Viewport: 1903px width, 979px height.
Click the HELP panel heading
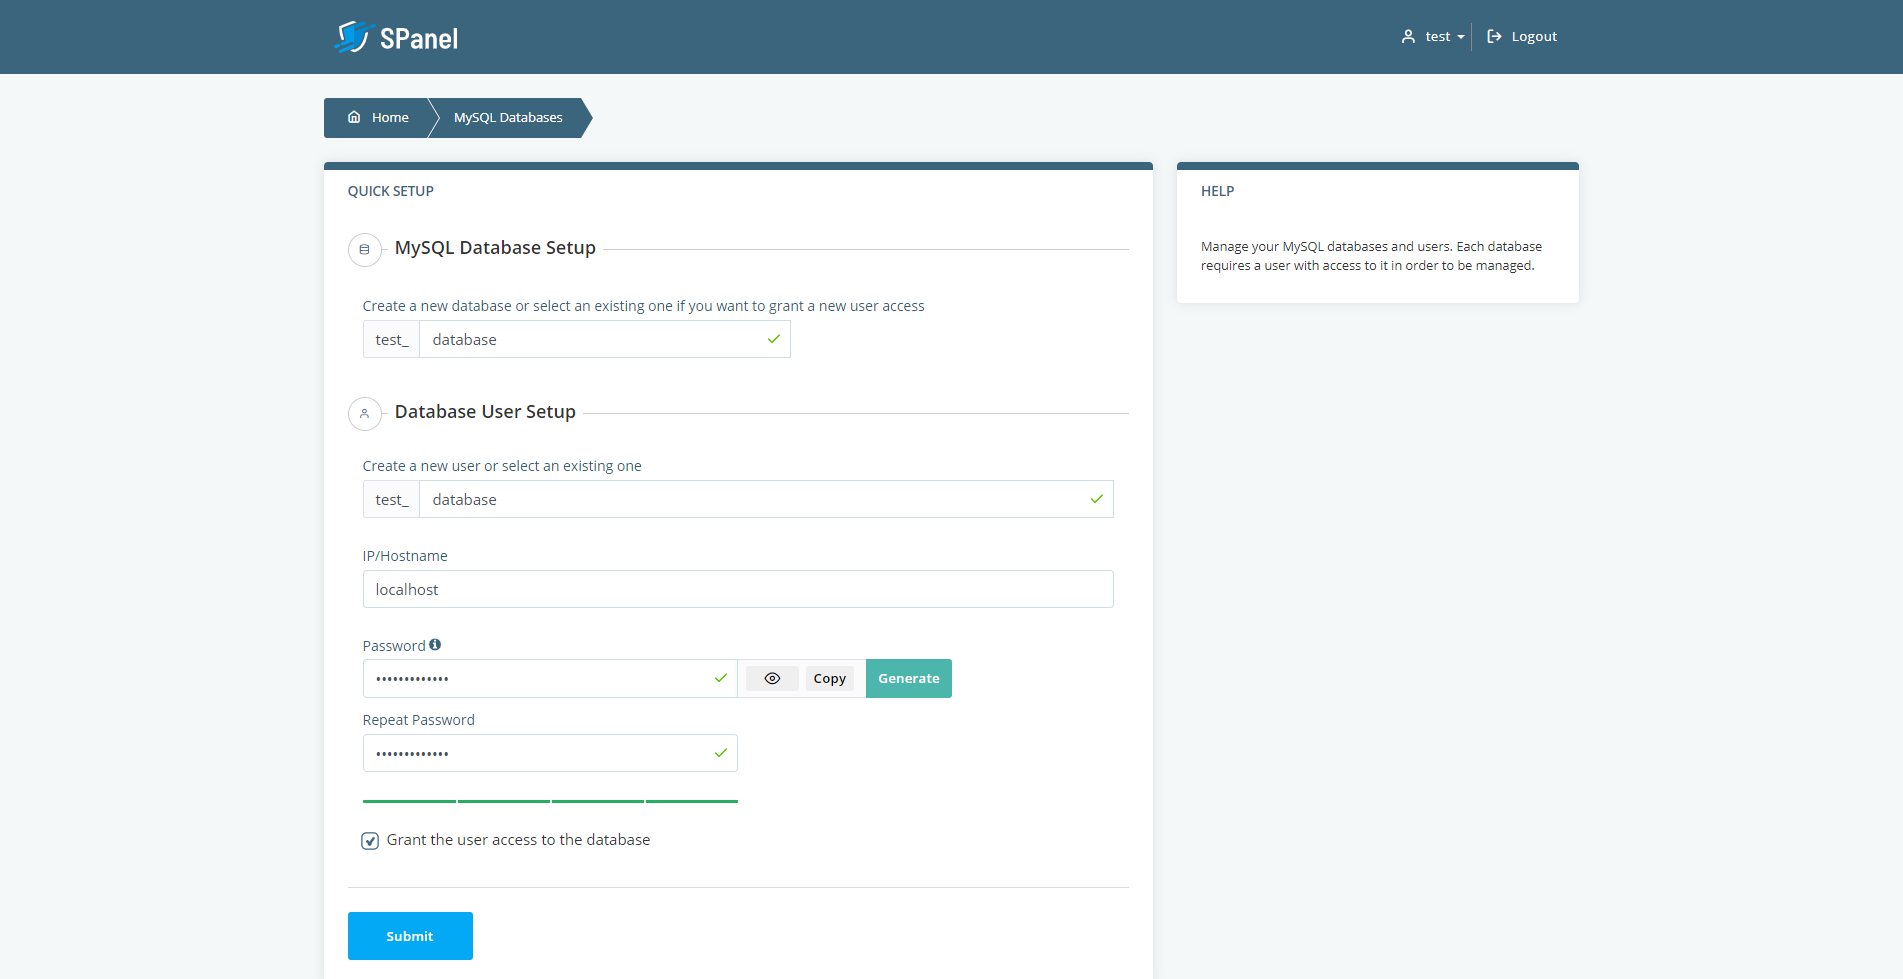click(1218, 191)
